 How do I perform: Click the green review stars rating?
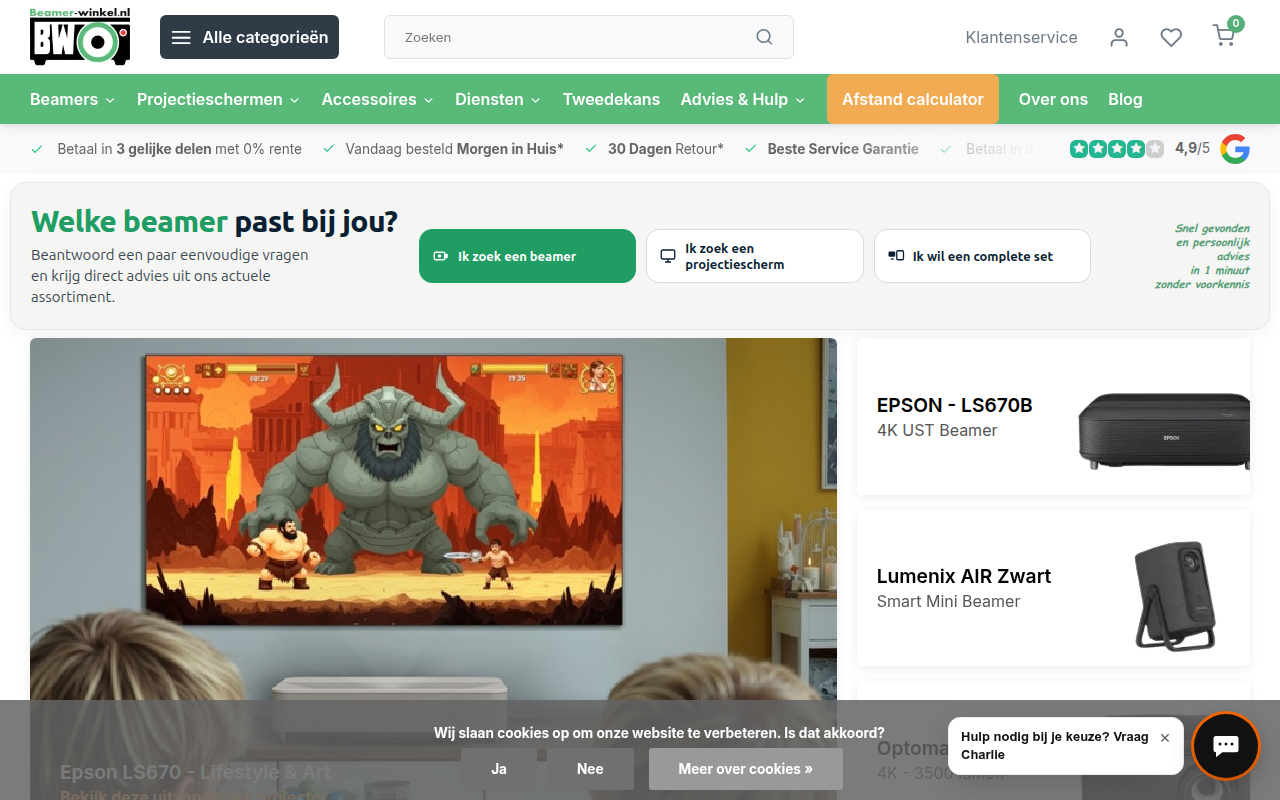[x=1117, y=149]
